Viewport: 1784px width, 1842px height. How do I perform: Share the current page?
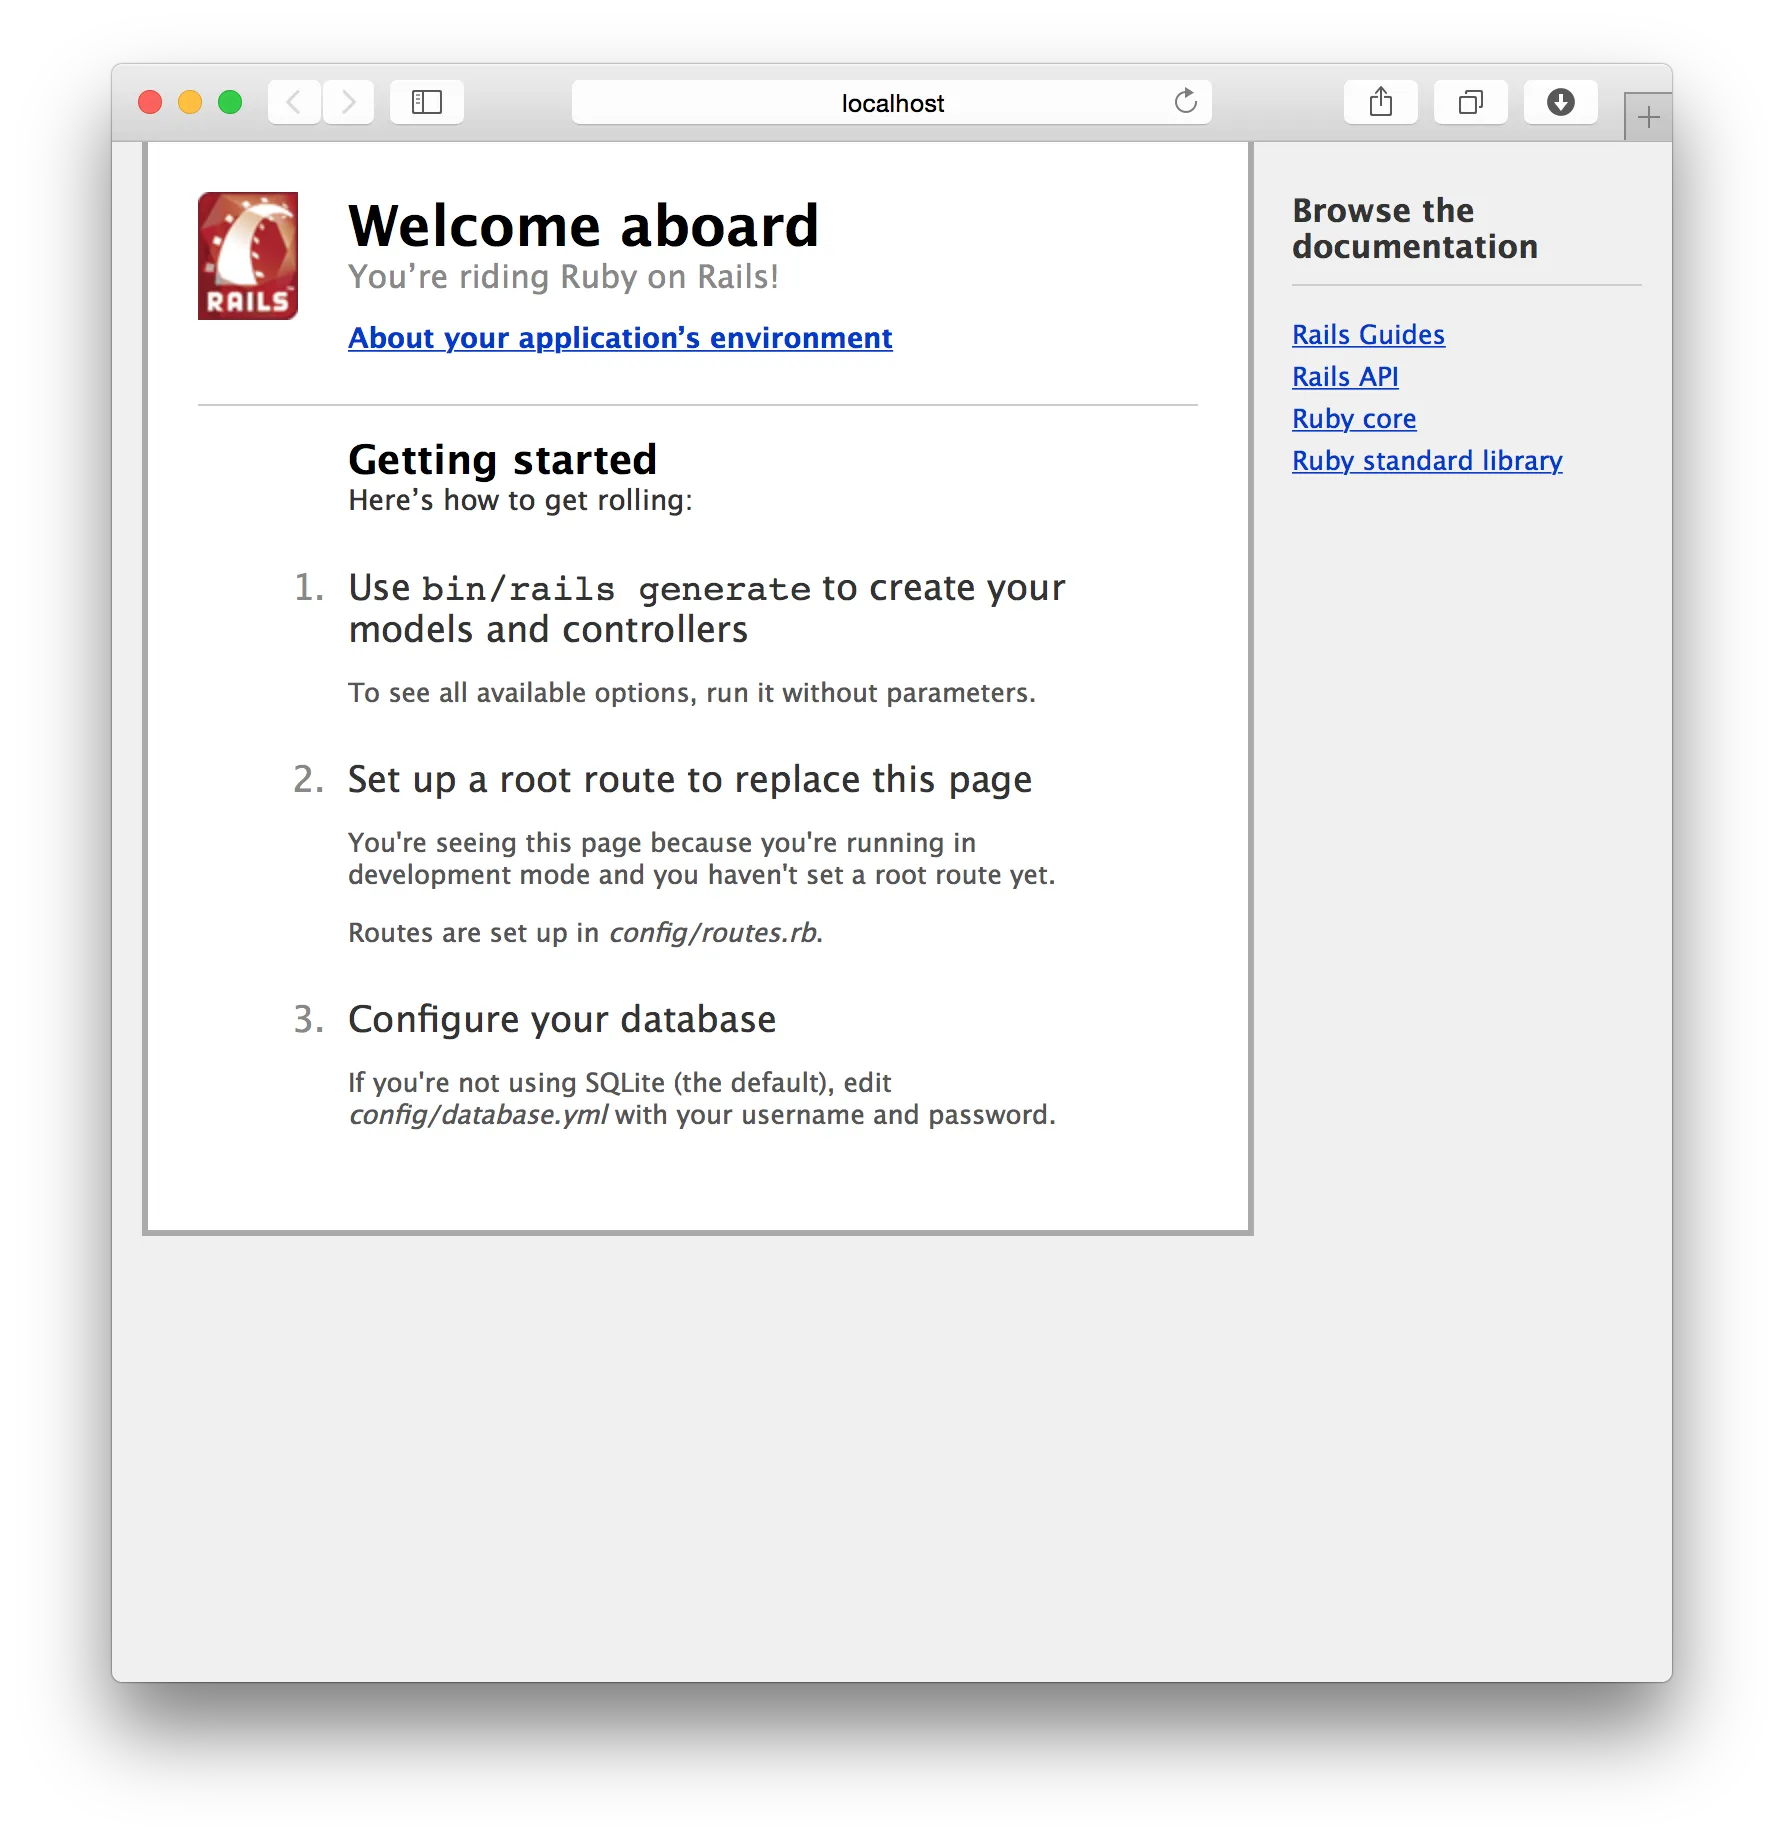[x=1381, y=101]
